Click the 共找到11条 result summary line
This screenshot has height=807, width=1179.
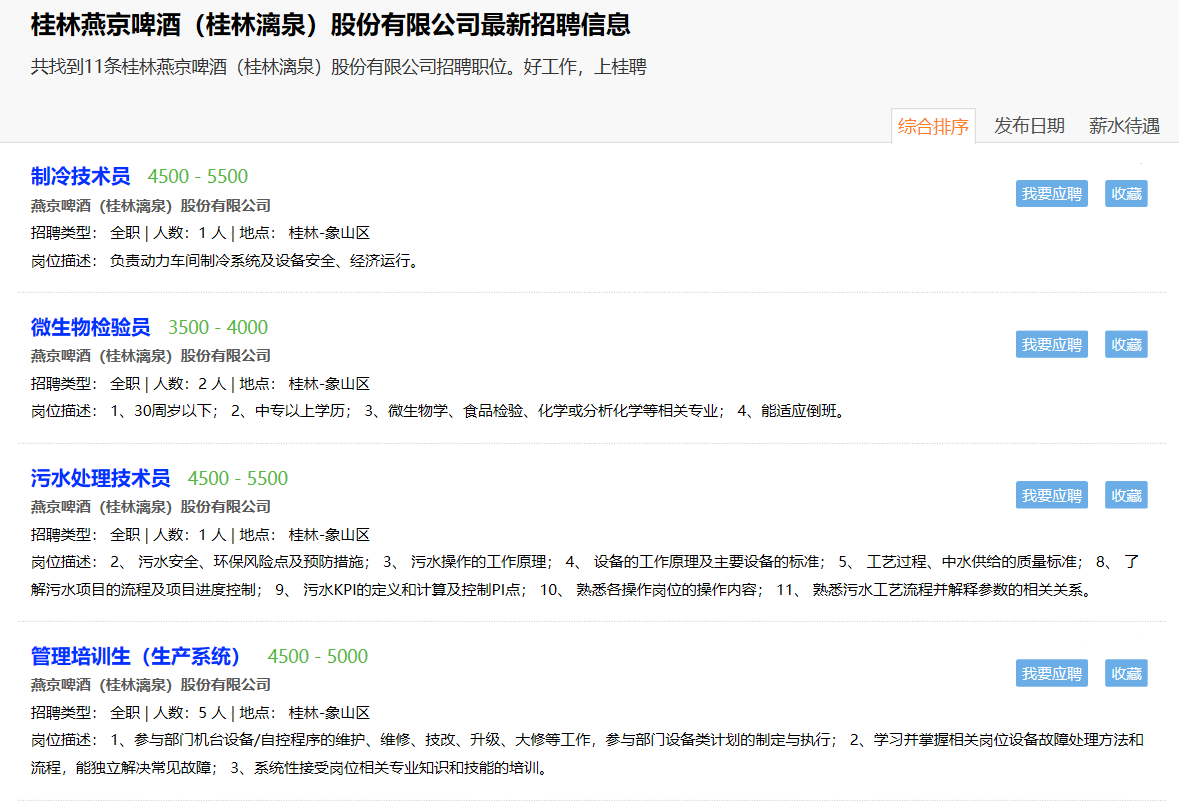[x=339, y=67]
